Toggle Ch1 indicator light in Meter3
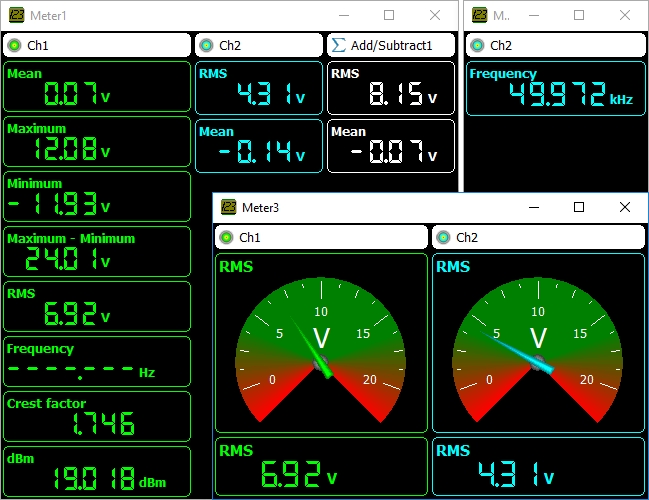 (x=226, y=237)
